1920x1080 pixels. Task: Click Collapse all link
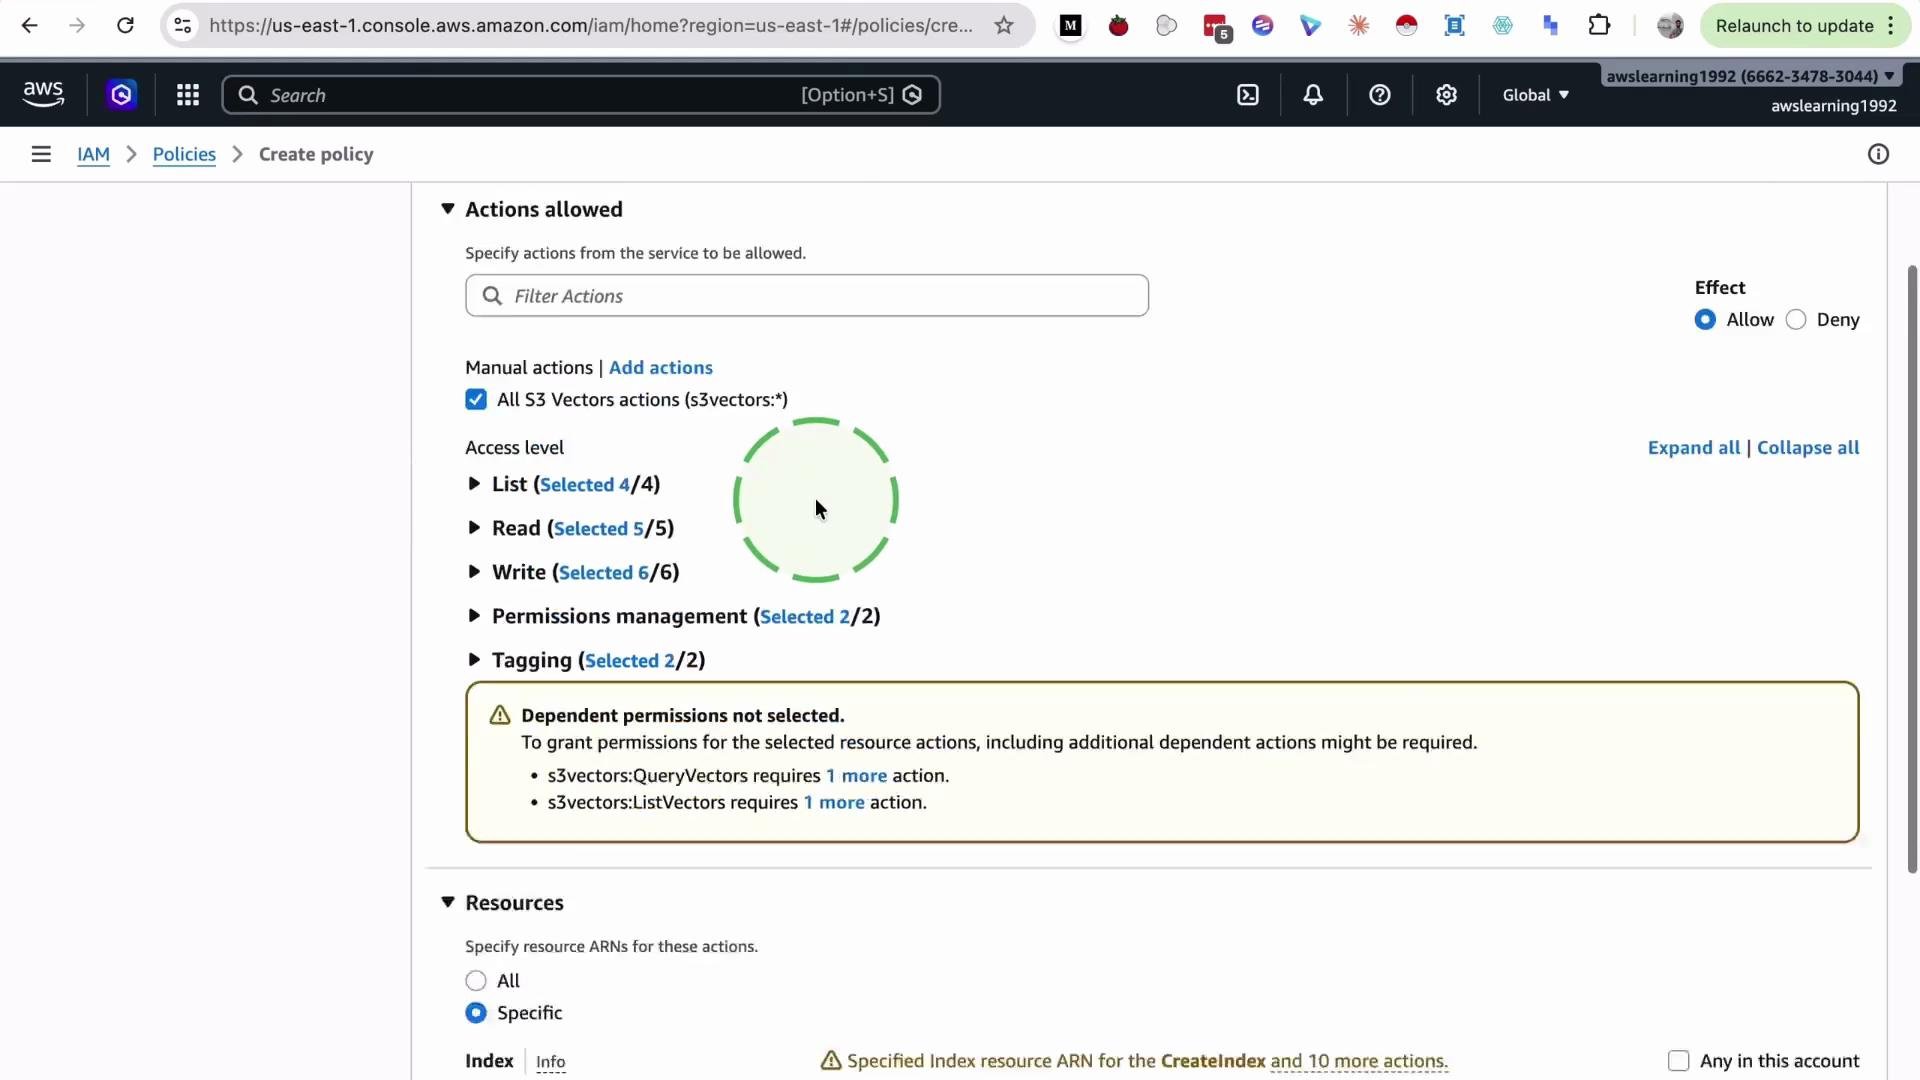click(1807, 448)
